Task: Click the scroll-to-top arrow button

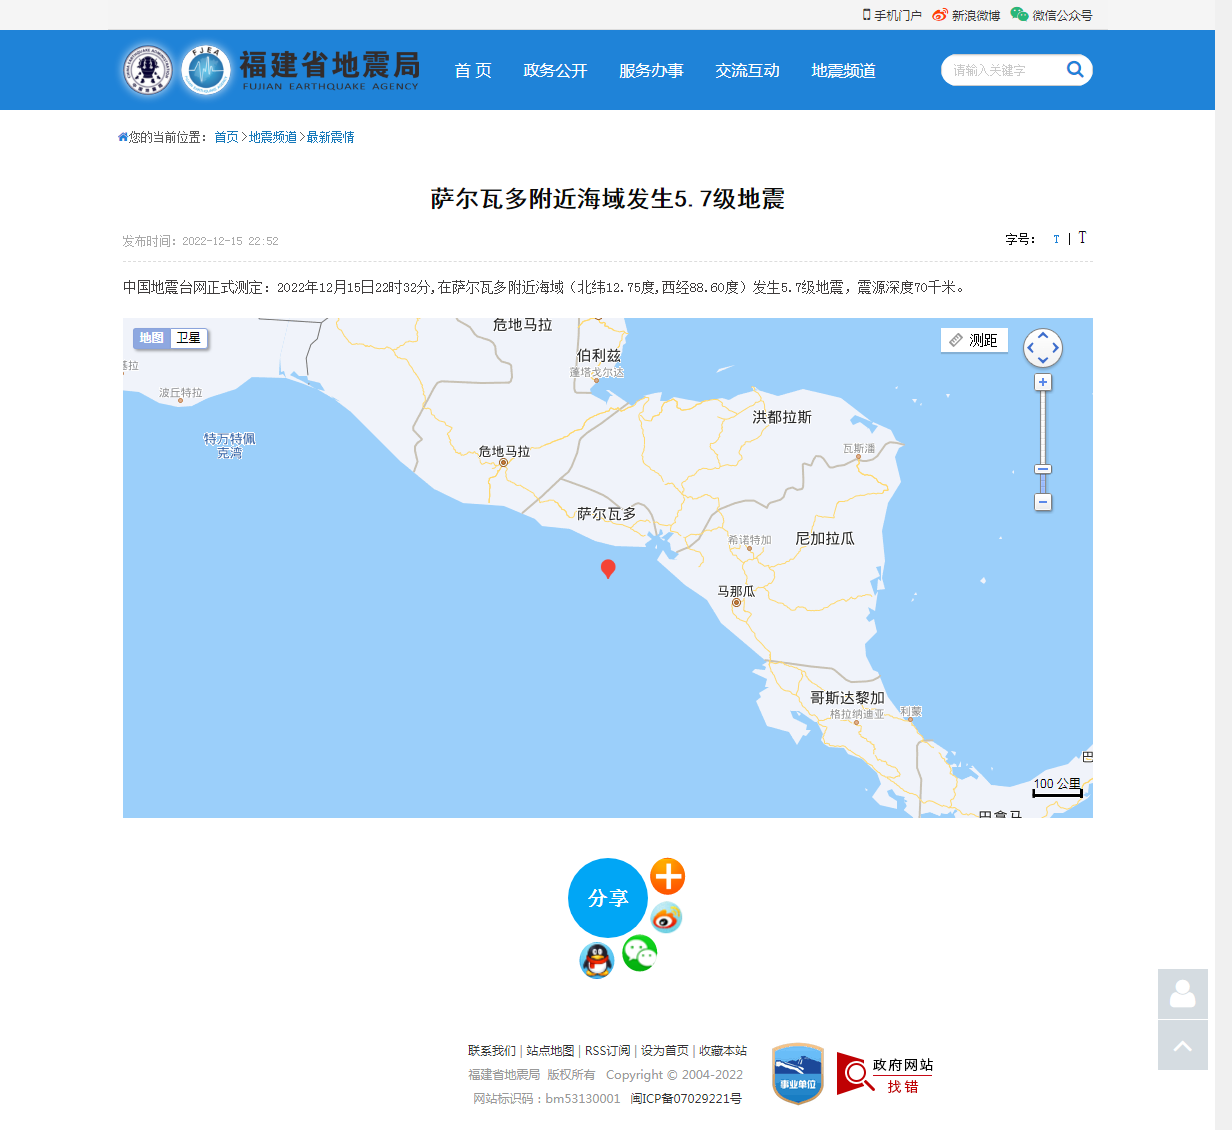Action: tap(1182, 1046)
